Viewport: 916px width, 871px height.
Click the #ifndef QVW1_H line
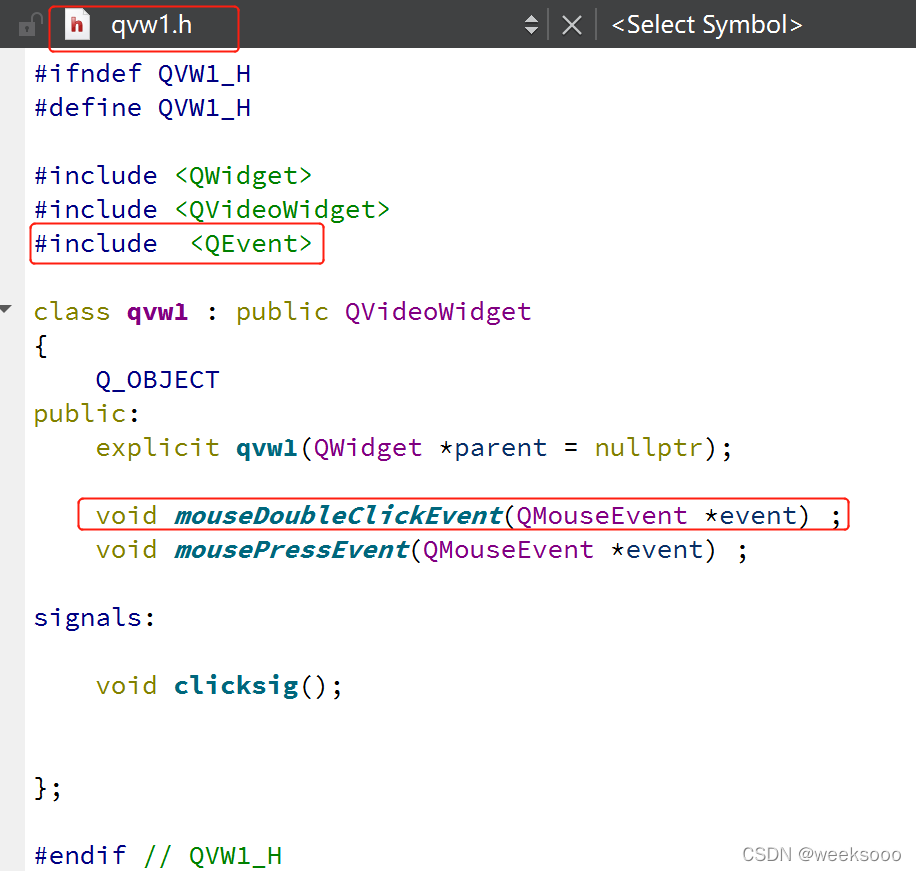pos(142,74)
